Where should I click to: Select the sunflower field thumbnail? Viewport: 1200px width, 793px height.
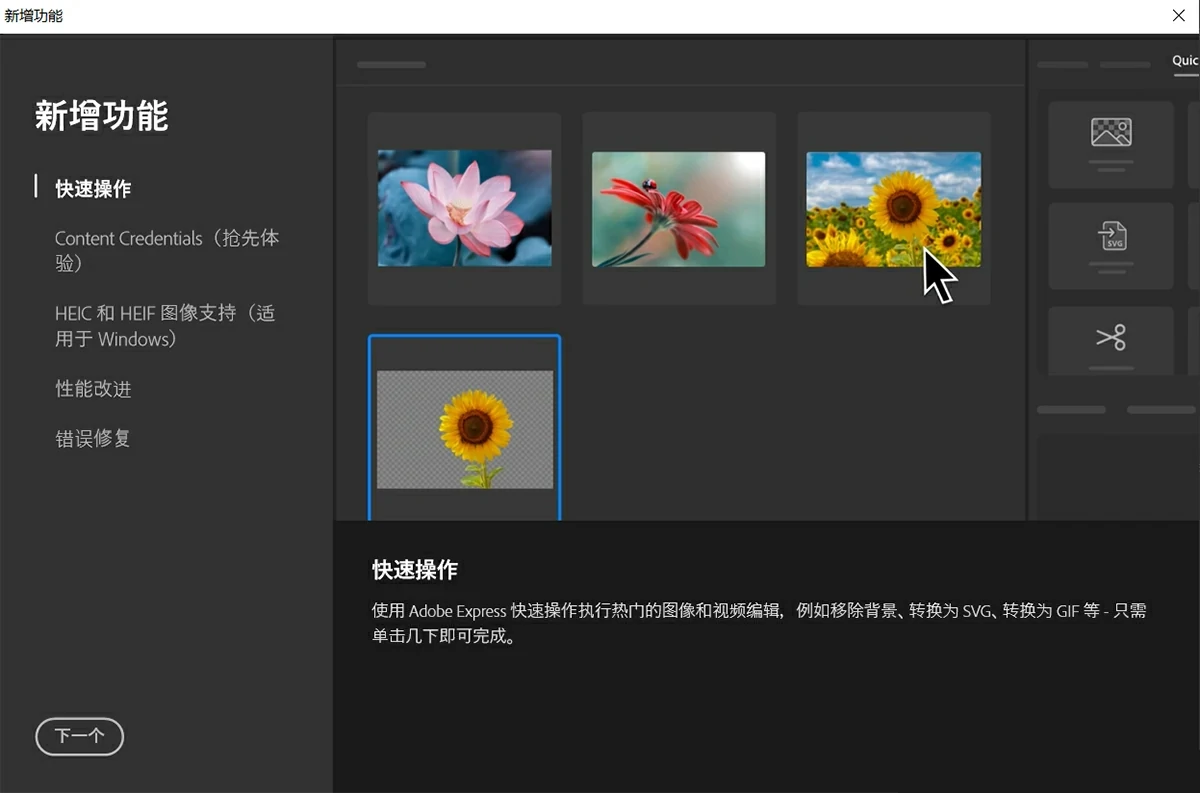point(893,208)
